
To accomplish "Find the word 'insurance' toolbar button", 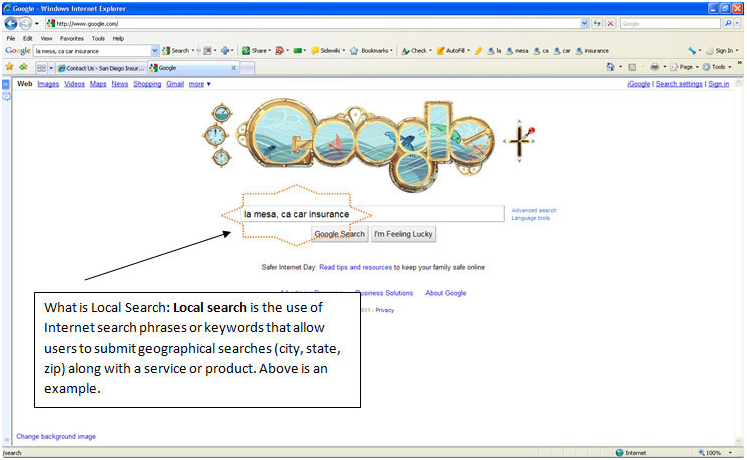I will (x=592, y=50).
